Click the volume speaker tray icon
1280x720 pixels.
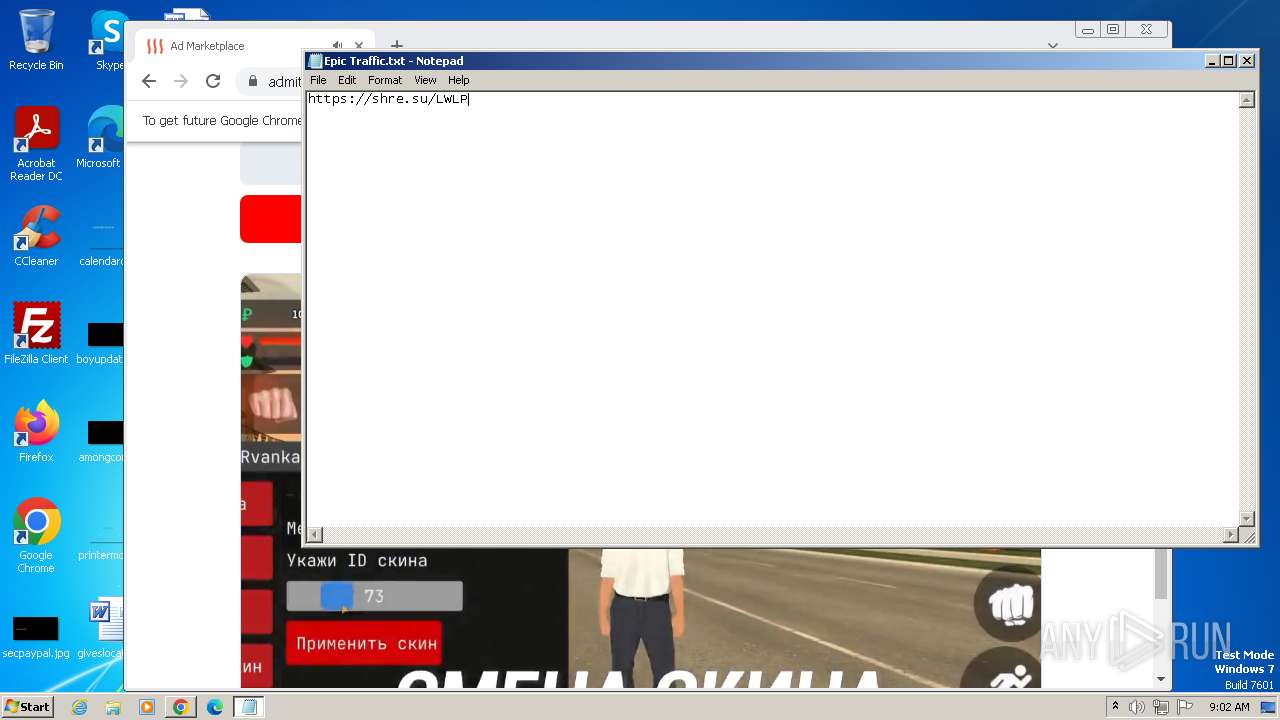click(x=1137, y=707)
